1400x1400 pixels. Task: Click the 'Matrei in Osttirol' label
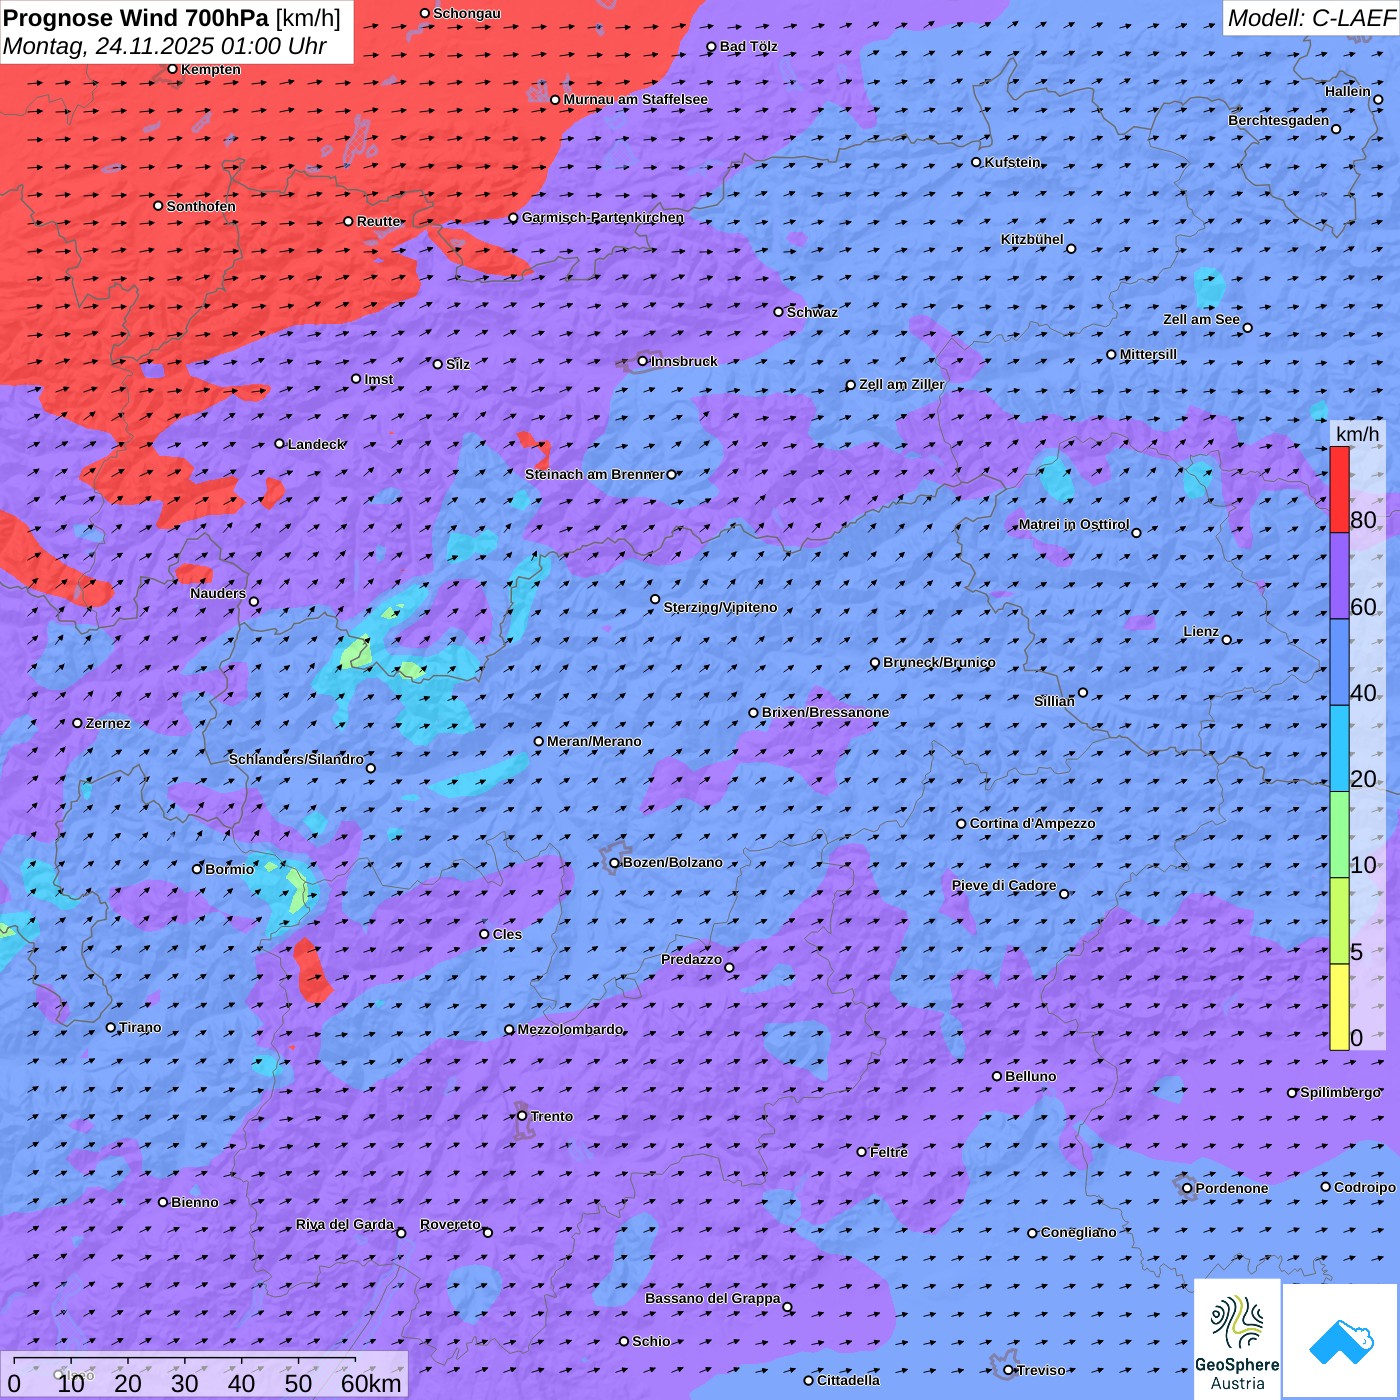(1074, 524)
